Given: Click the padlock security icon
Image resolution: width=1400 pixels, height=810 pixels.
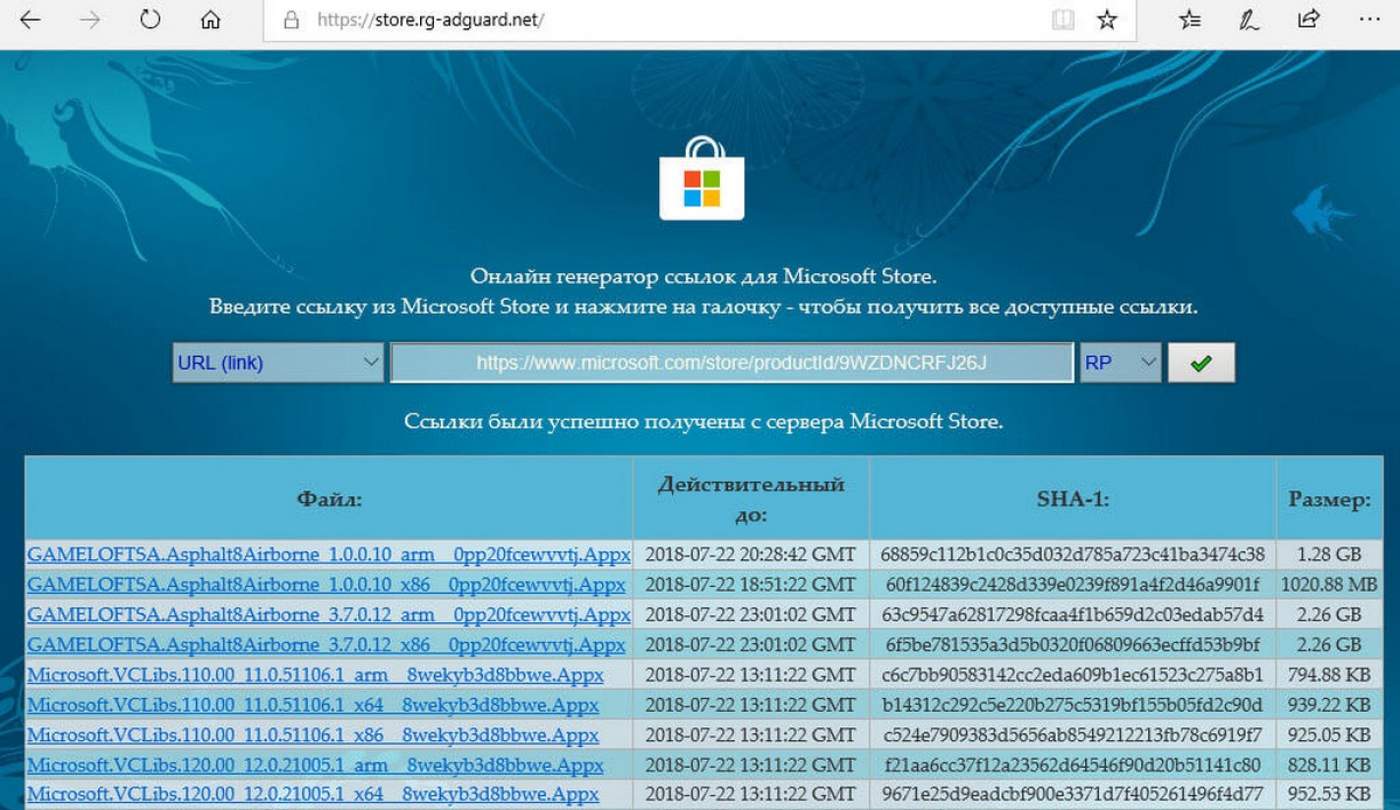Looking at the screenshot, I should [x=291, y=20].
